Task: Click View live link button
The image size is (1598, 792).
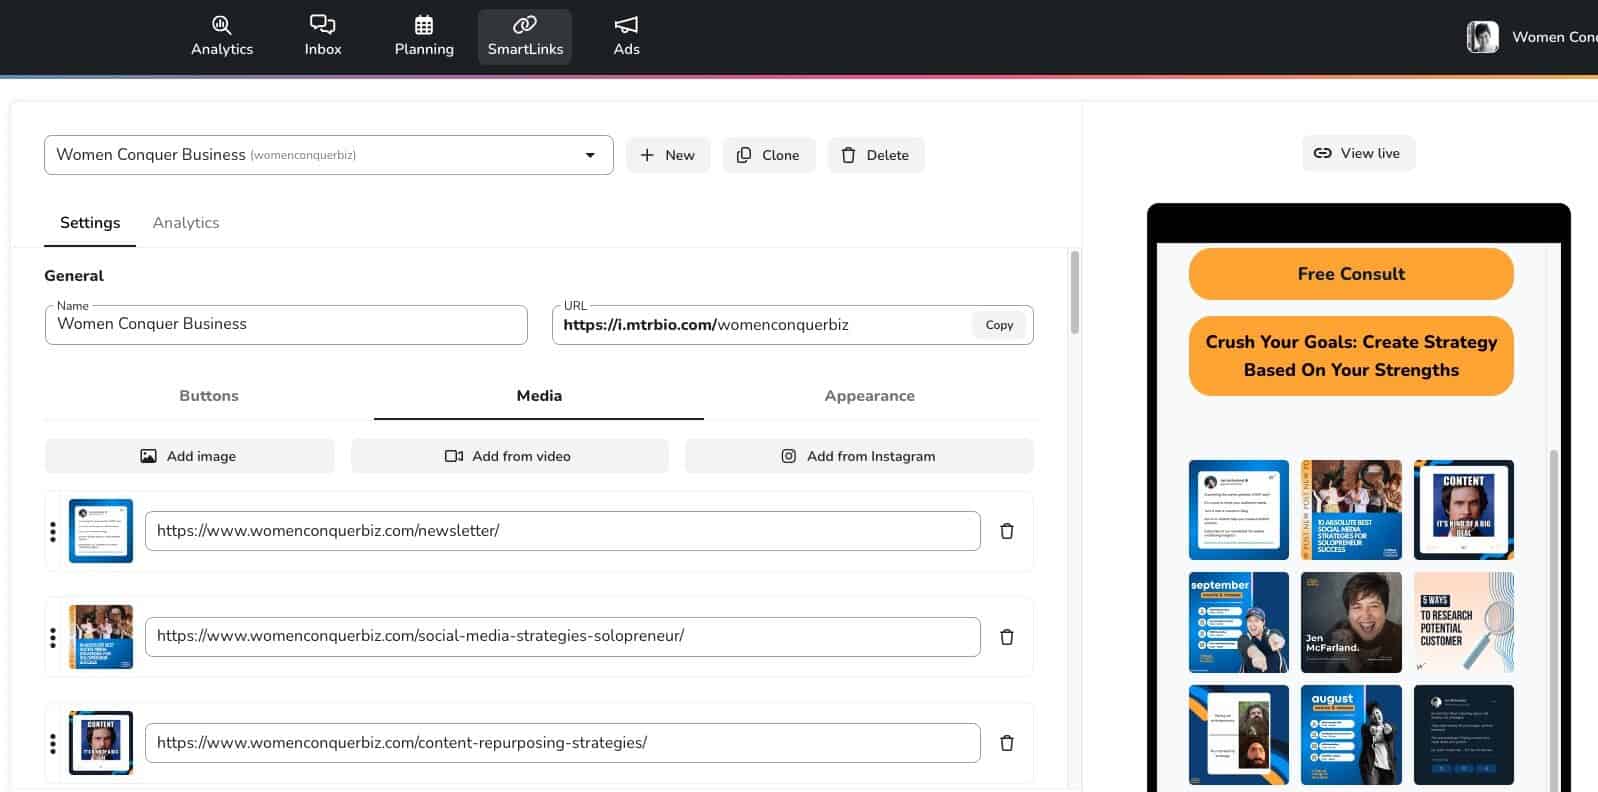Action: tap(1358, 153)
